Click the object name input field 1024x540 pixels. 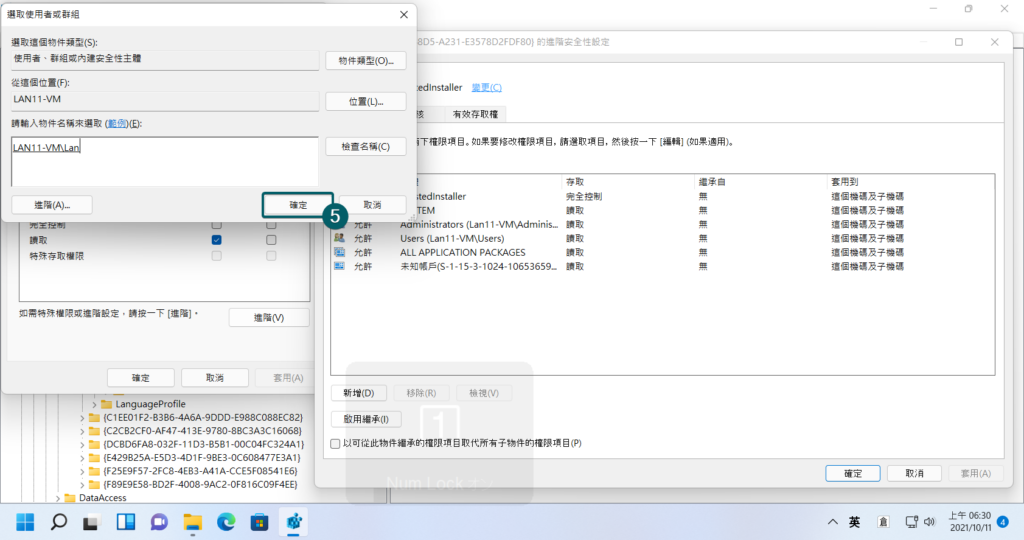pos(165,161)
